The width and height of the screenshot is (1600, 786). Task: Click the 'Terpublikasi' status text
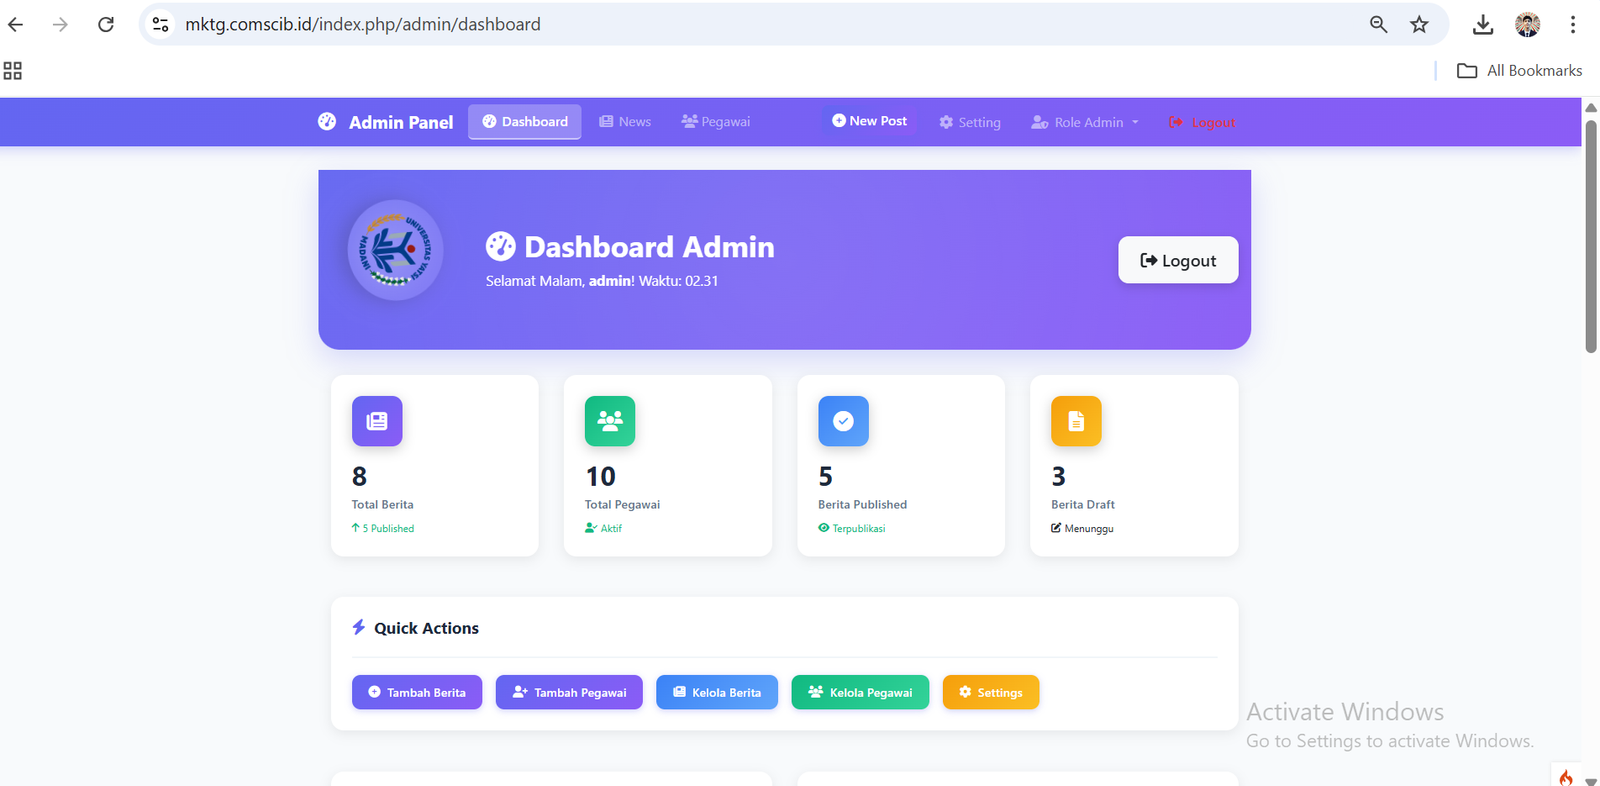click(x=859, y=528)
